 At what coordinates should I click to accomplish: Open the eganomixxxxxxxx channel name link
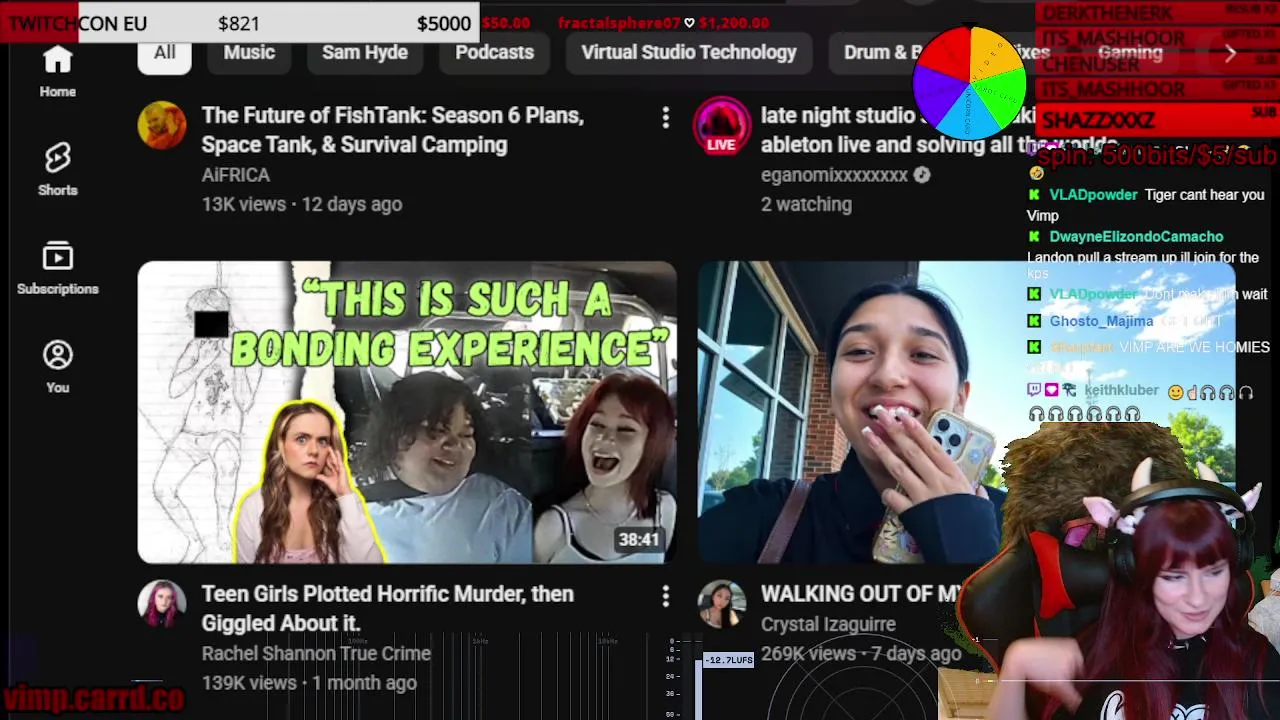(834, 175)
